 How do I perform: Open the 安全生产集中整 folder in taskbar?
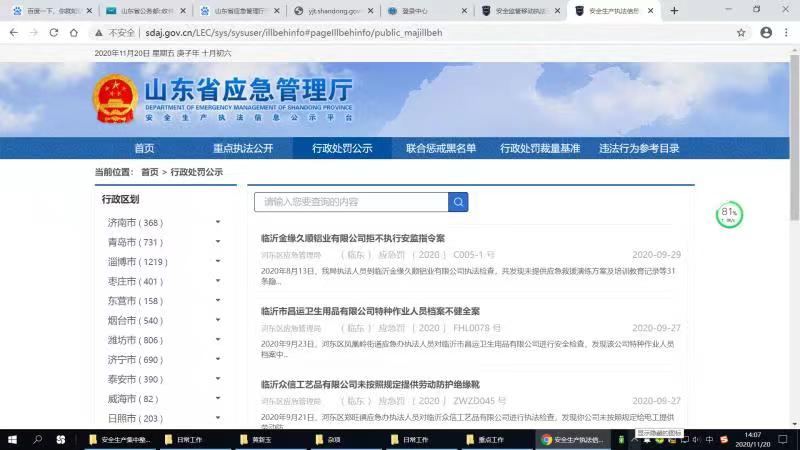tap(120, 439)
